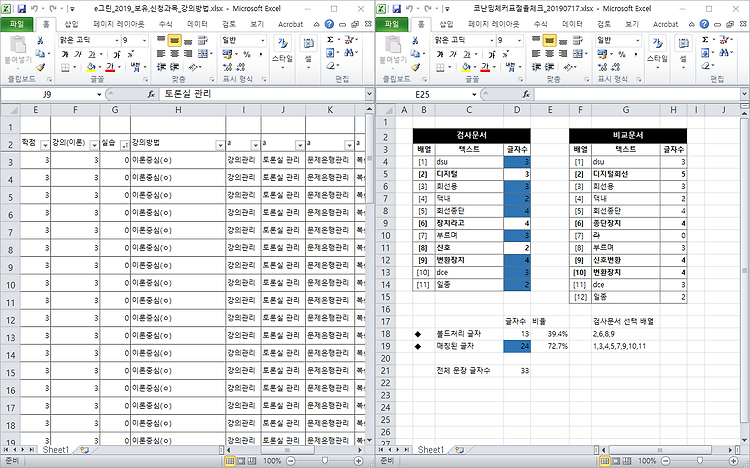Open Excel Help in 코난임체커 window
This screenshot has height=468, width=750.
704,24
